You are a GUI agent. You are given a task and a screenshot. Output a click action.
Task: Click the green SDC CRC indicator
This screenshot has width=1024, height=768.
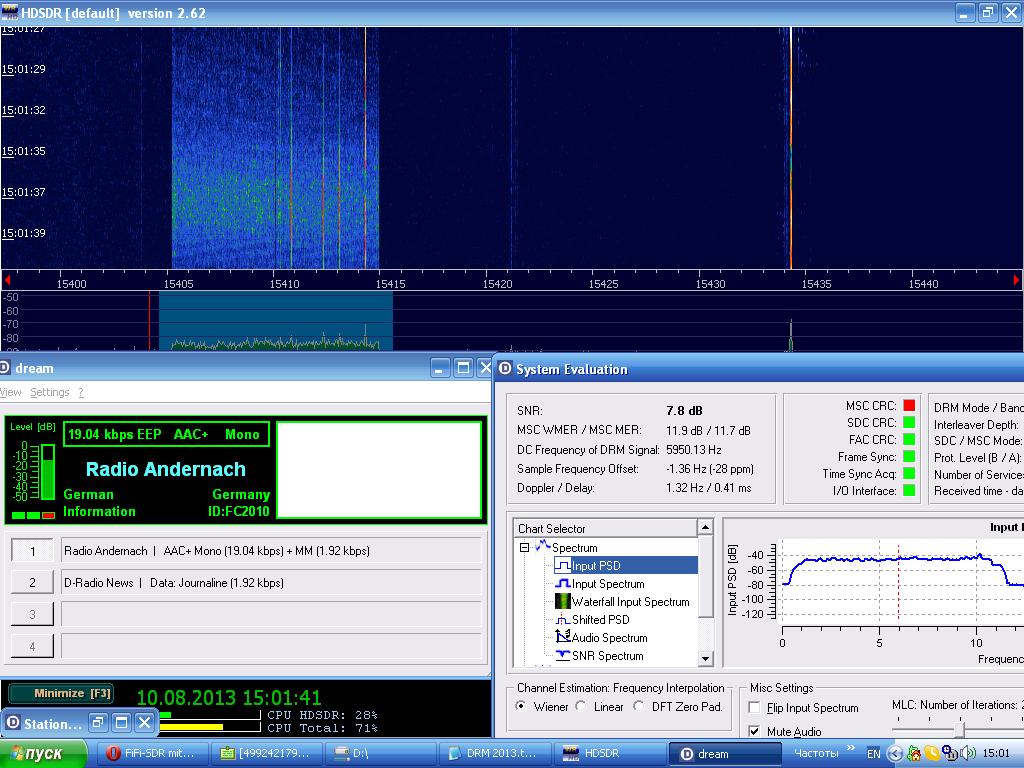[x=908, y=423]
